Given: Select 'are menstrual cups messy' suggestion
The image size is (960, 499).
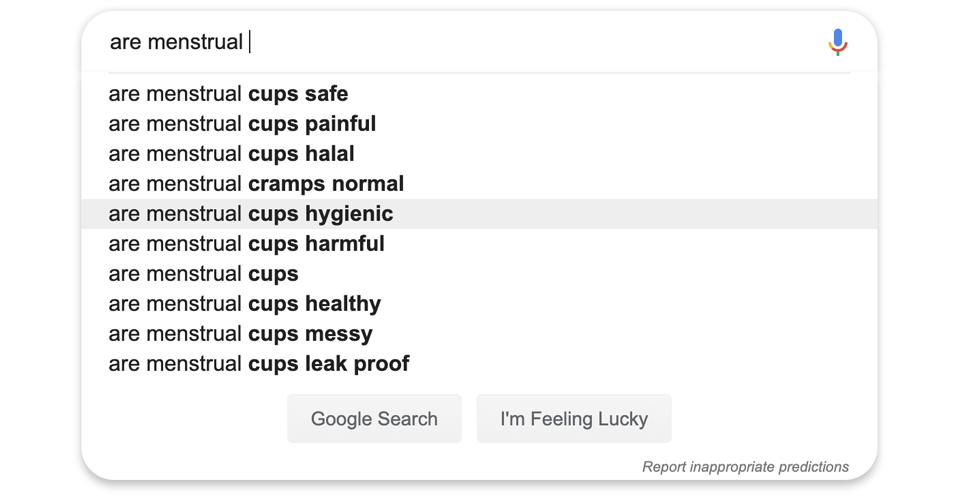Looking at the screenshot, I should point(479,334).
